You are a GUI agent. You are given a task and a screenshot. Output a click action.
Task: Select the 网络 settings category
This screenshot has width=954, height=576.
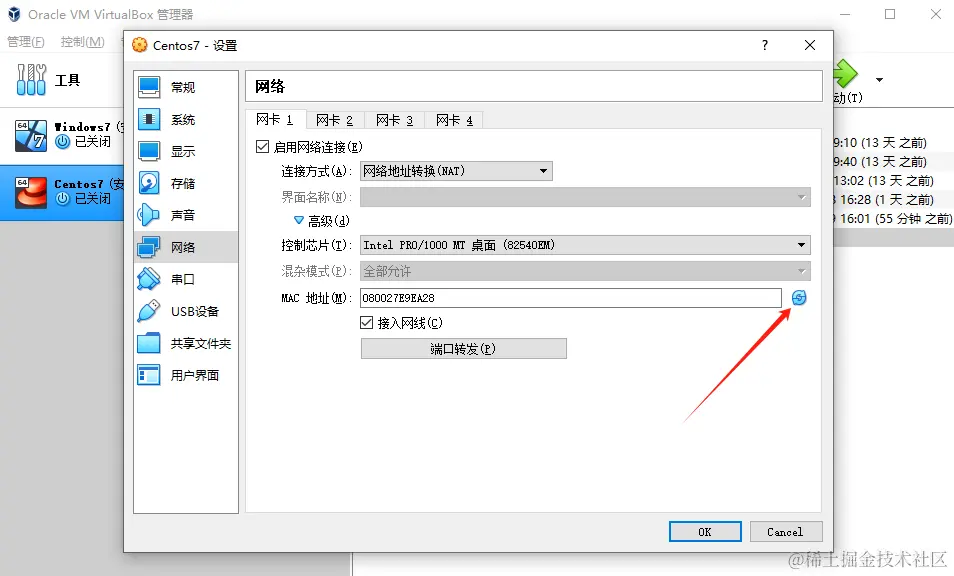pos(186,247)
